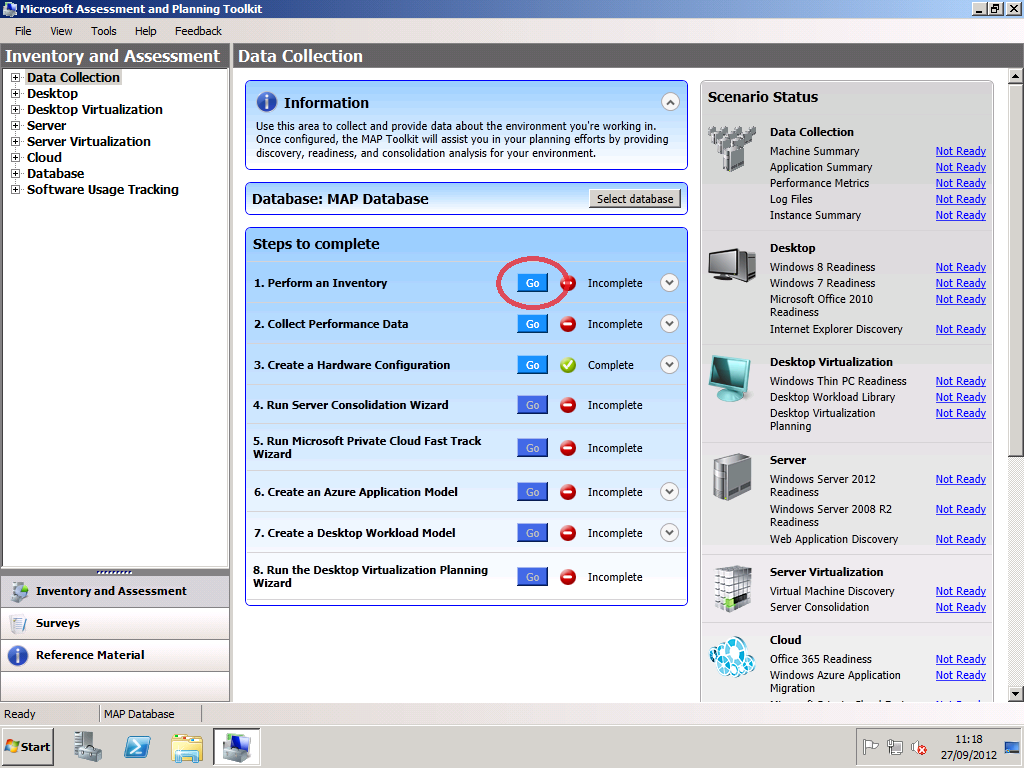
Task: Expand the Software Usage Tracking node
Action: tap(16, 189)
